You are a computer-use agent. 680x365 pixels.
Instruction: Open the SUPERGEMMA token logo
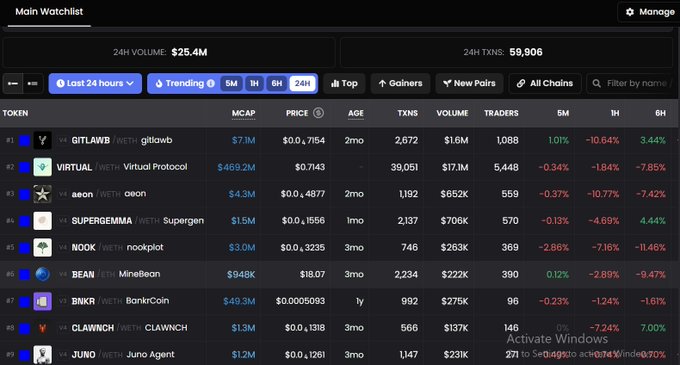(x=42, y=221)
